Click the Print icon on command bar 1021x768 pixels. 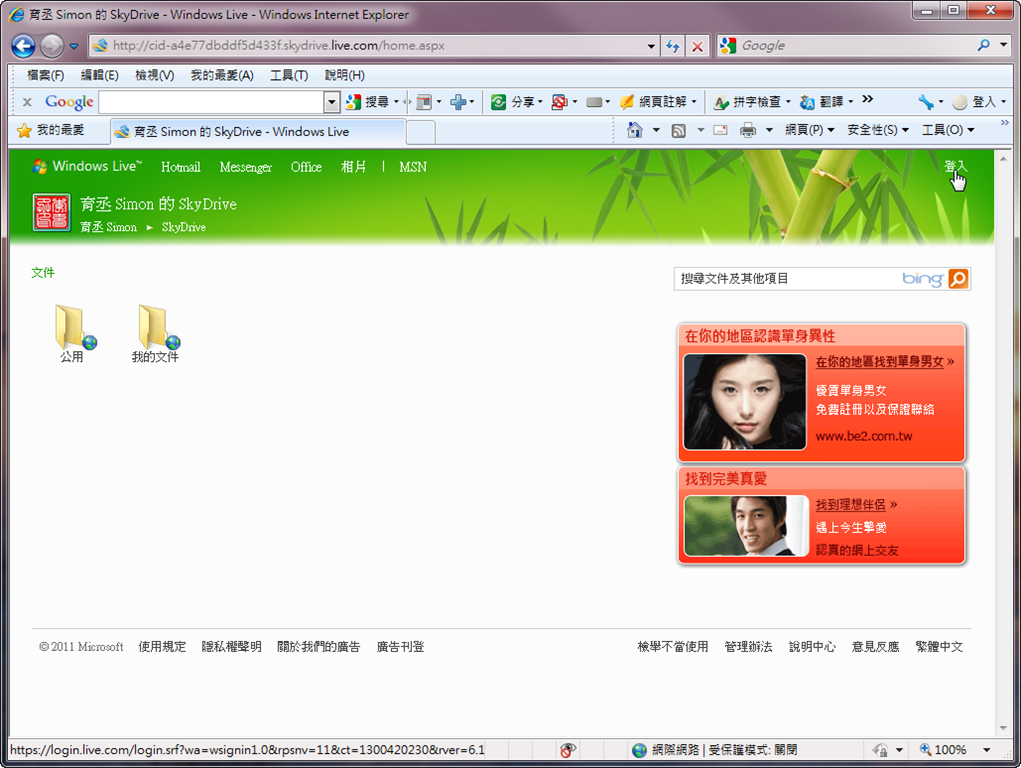(x=748, y=130)
